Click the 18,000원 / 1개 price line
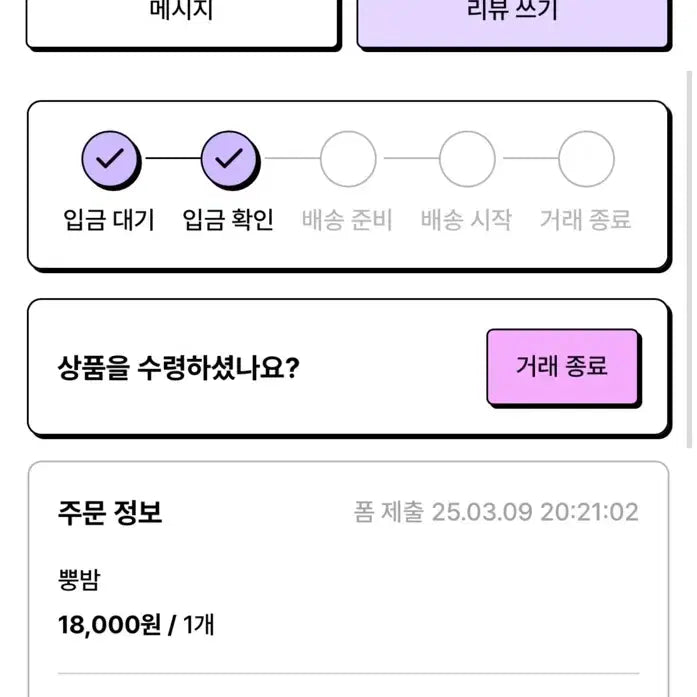The image size is (697, 697). pos(136,626)
